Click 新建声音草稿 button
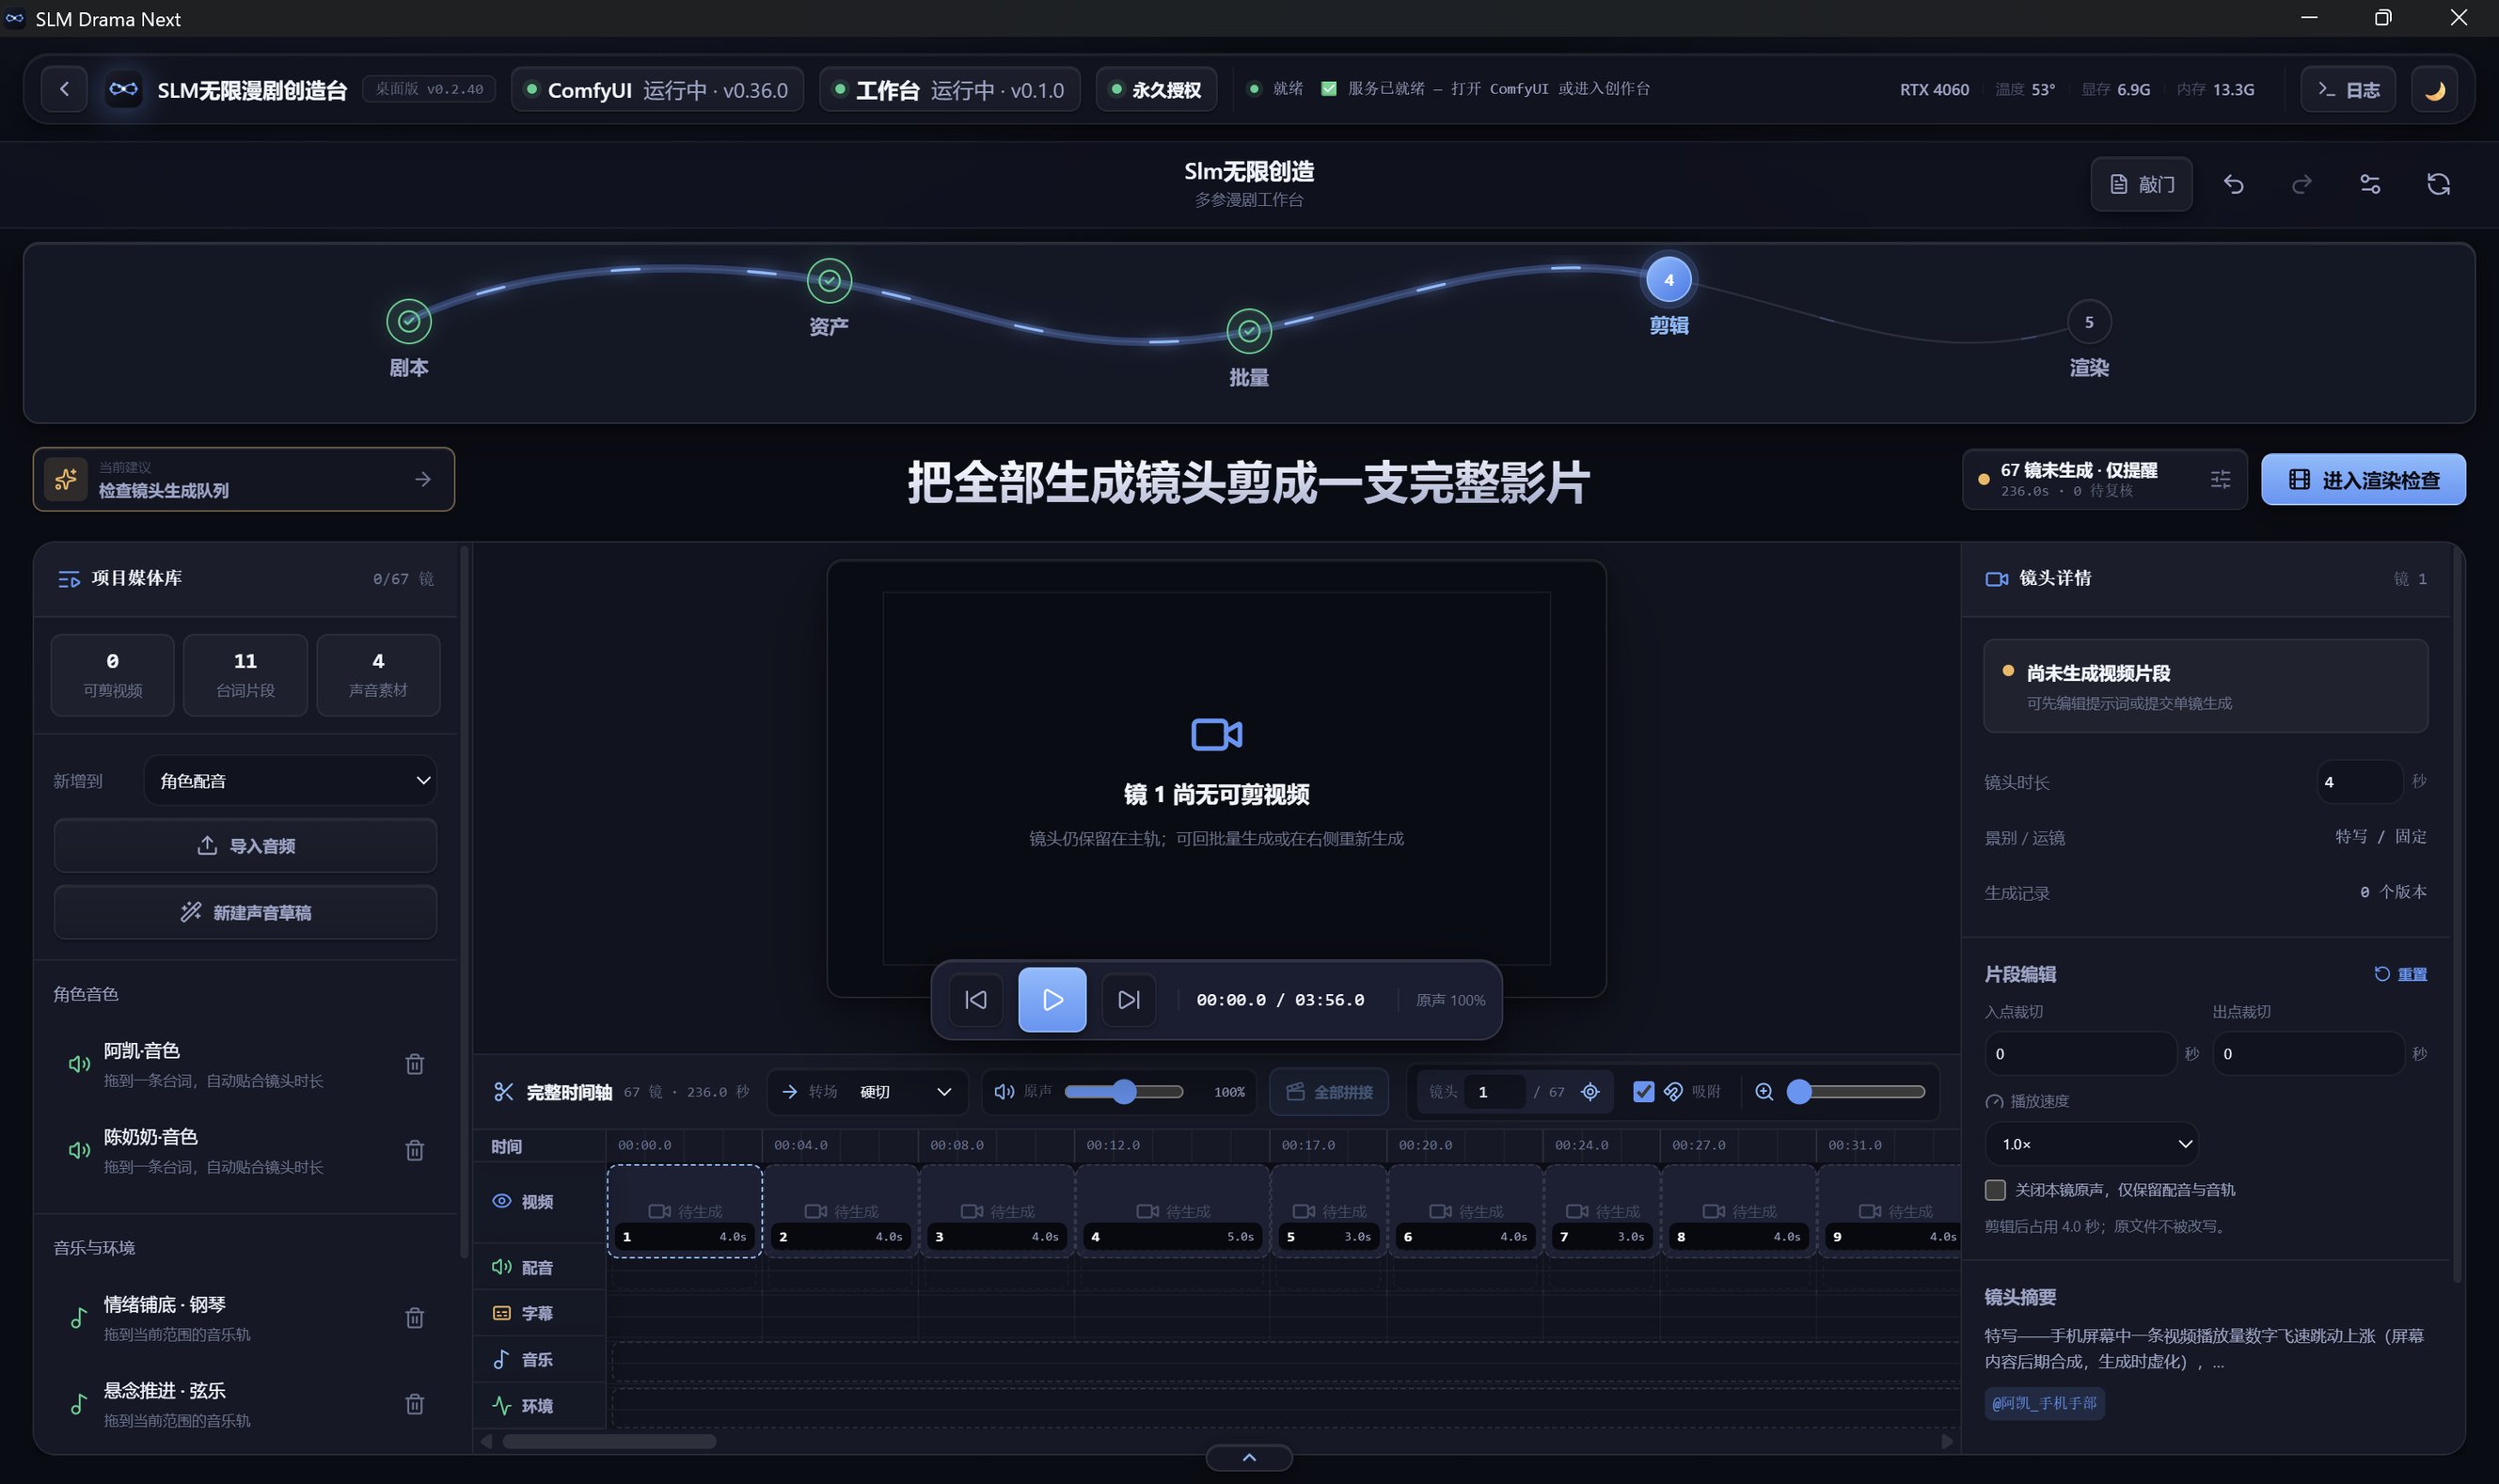 245,912
